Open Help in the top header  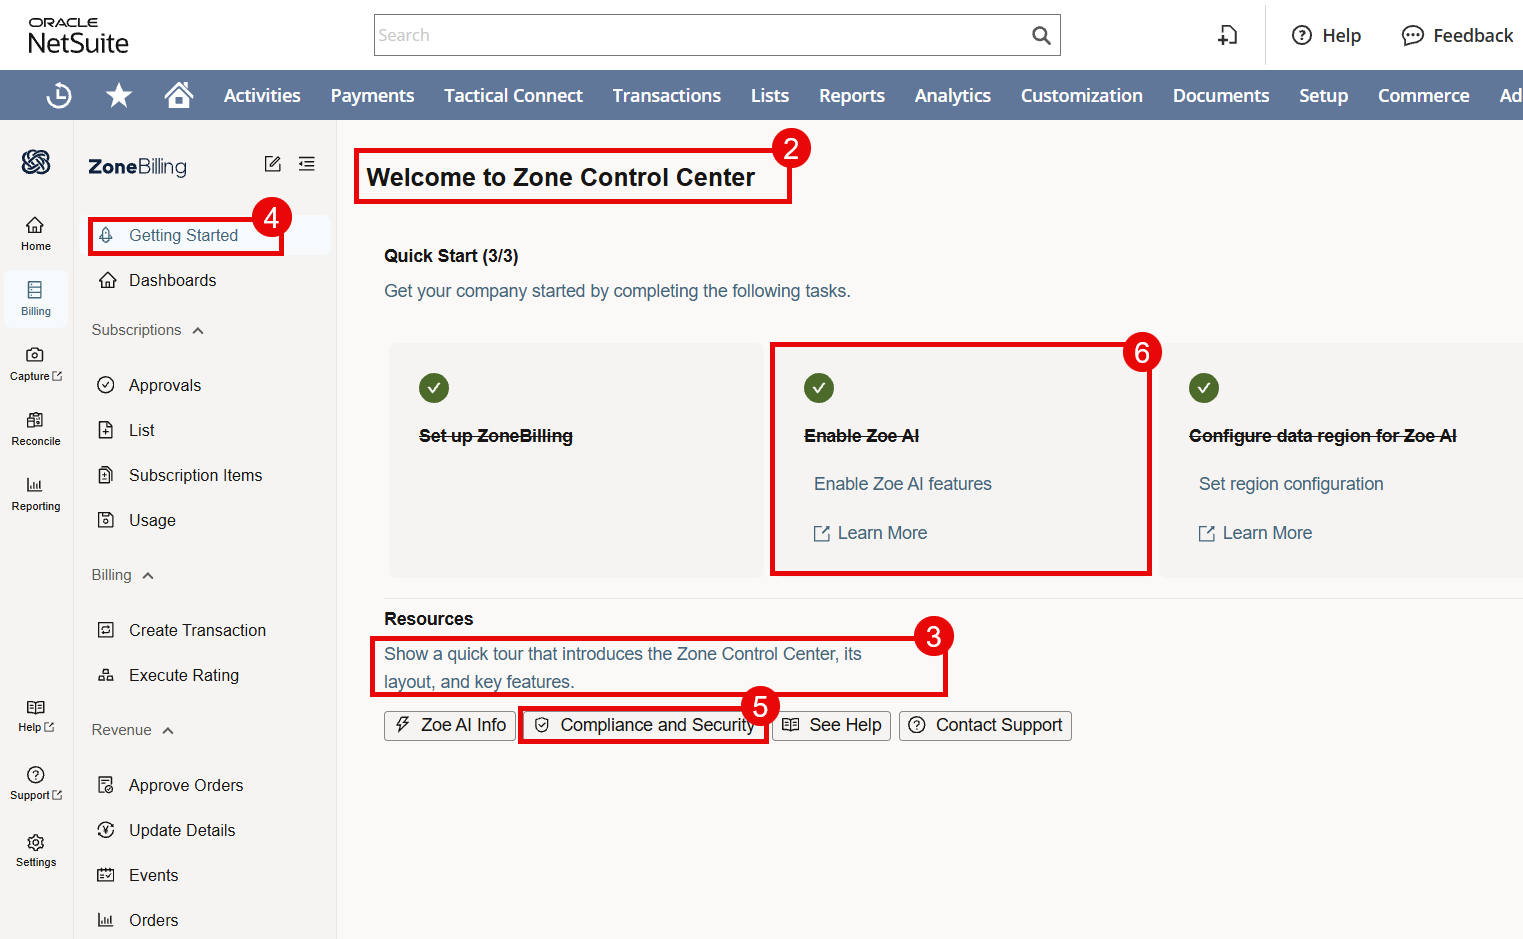(1326, 36)
